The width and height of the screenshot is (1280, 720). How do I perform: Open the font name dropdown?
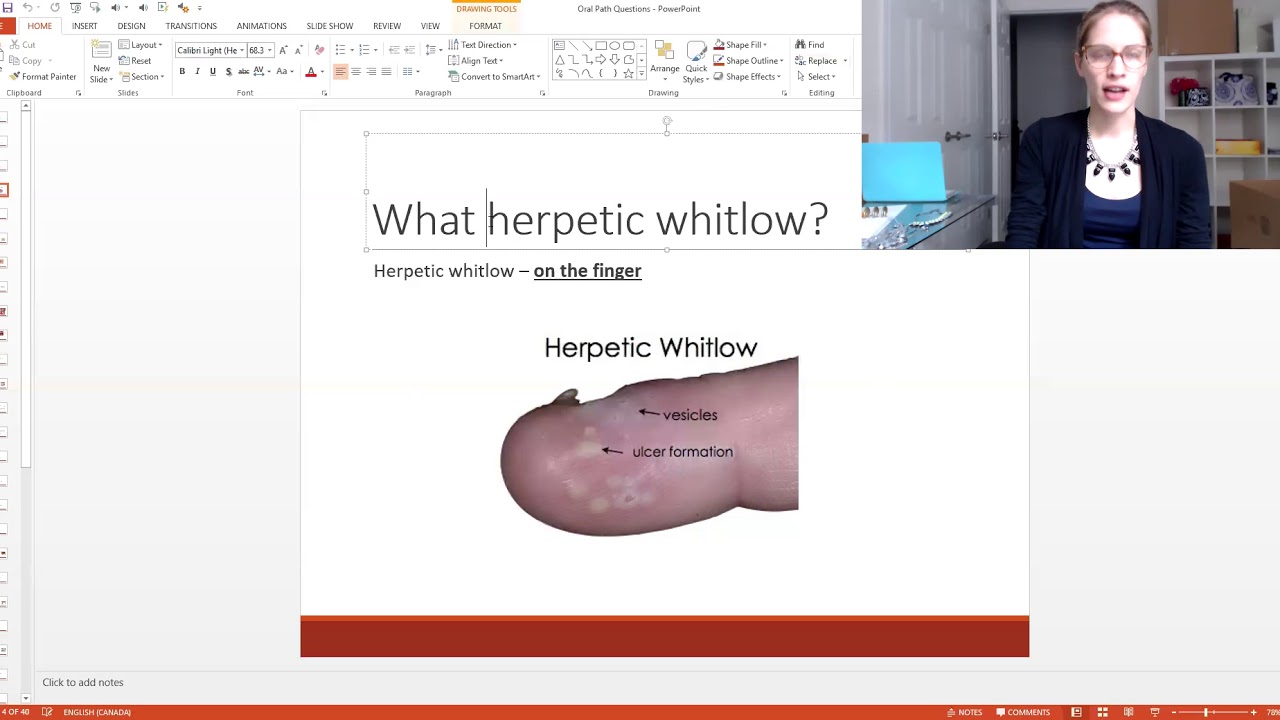(x=241, y=50)
